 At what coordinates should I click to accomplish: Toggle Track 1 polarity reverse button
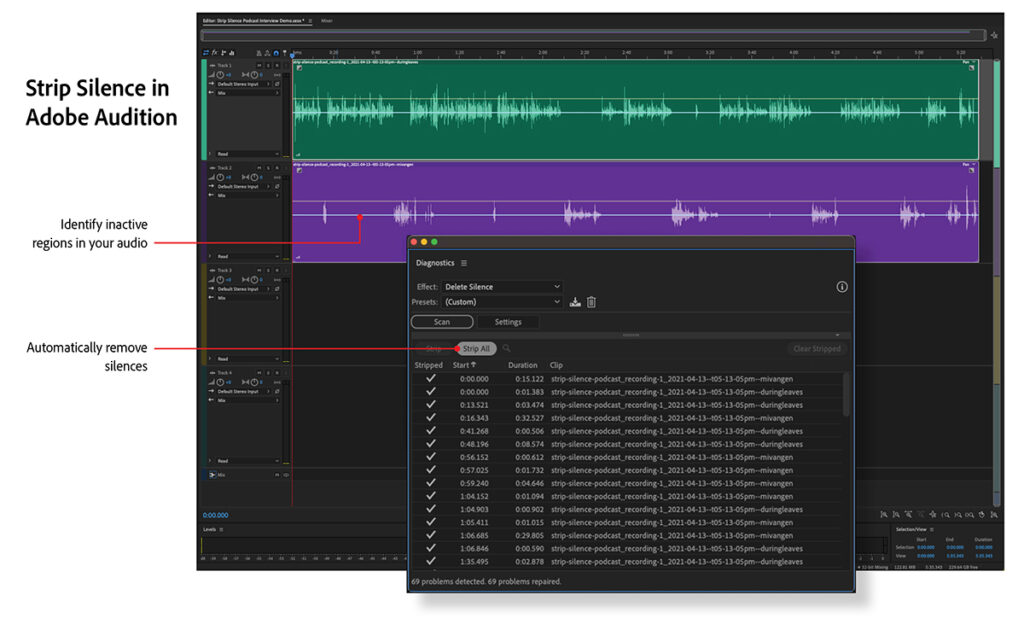(x=277, y=84)
